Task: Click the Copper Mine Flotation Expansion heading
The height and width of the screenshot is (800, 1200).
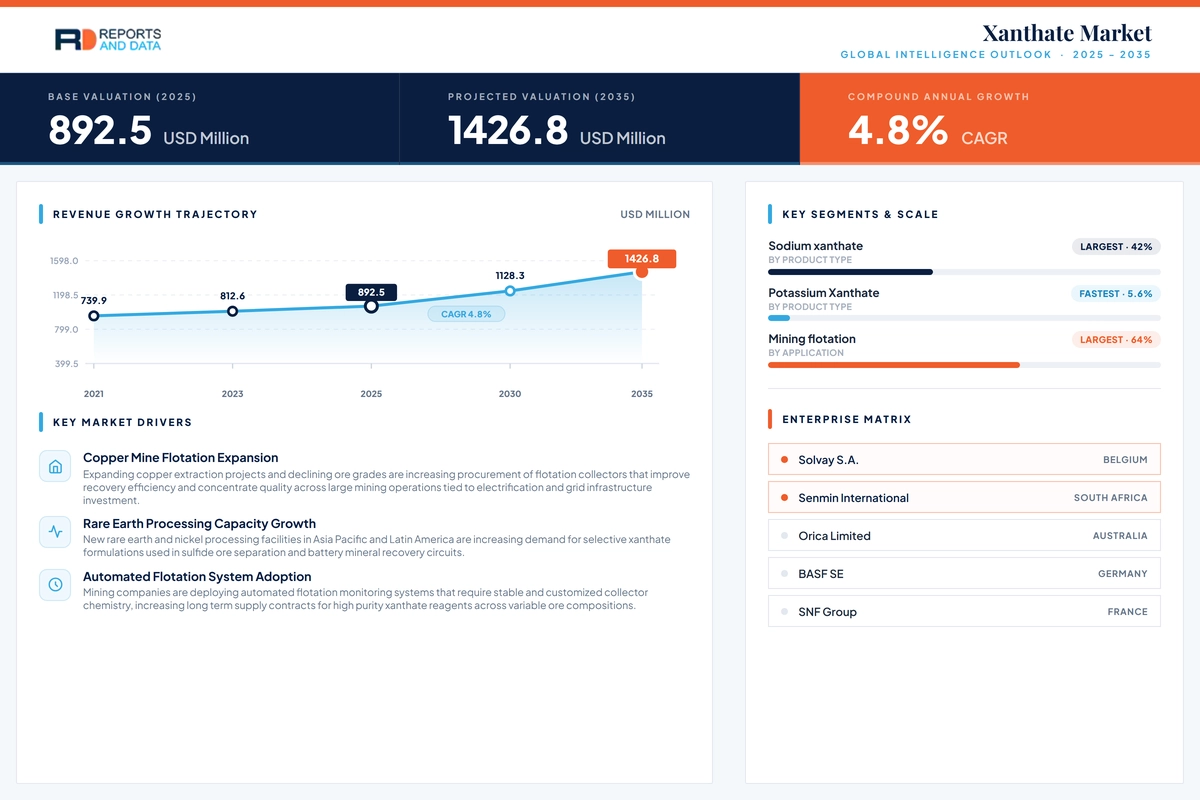Action: [x=181, y=458]
